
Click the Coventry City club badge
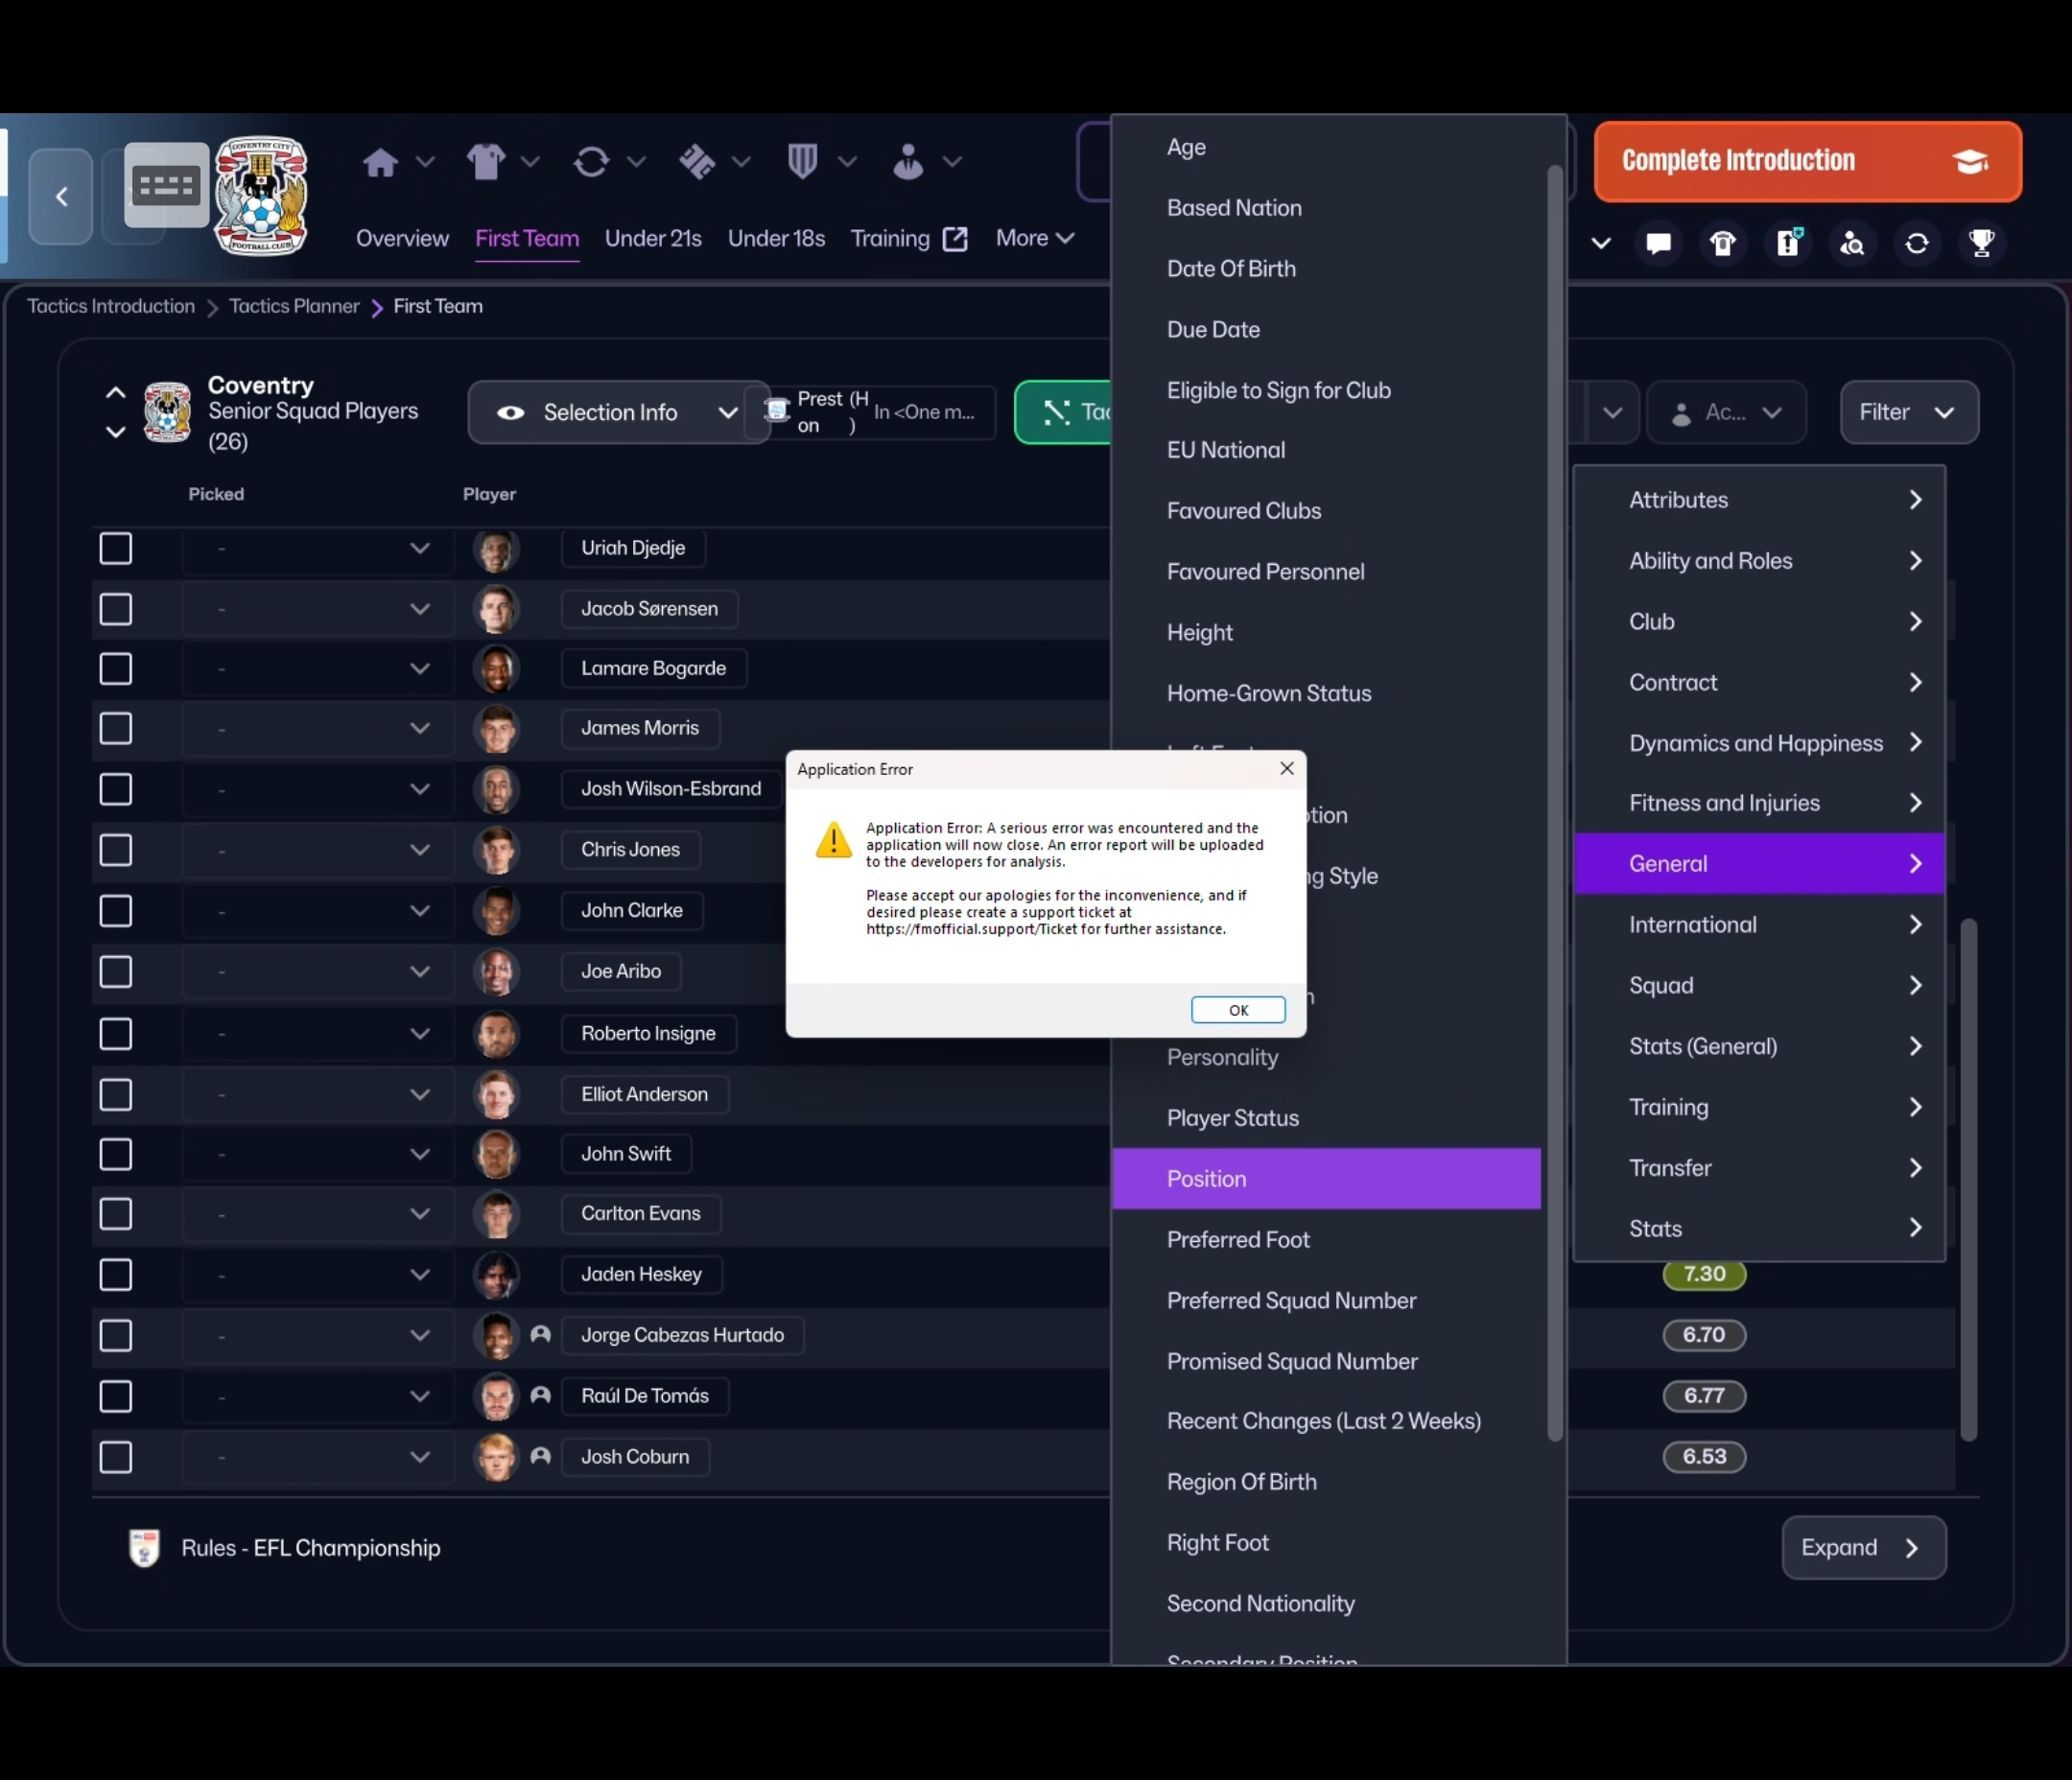(262, 196)
